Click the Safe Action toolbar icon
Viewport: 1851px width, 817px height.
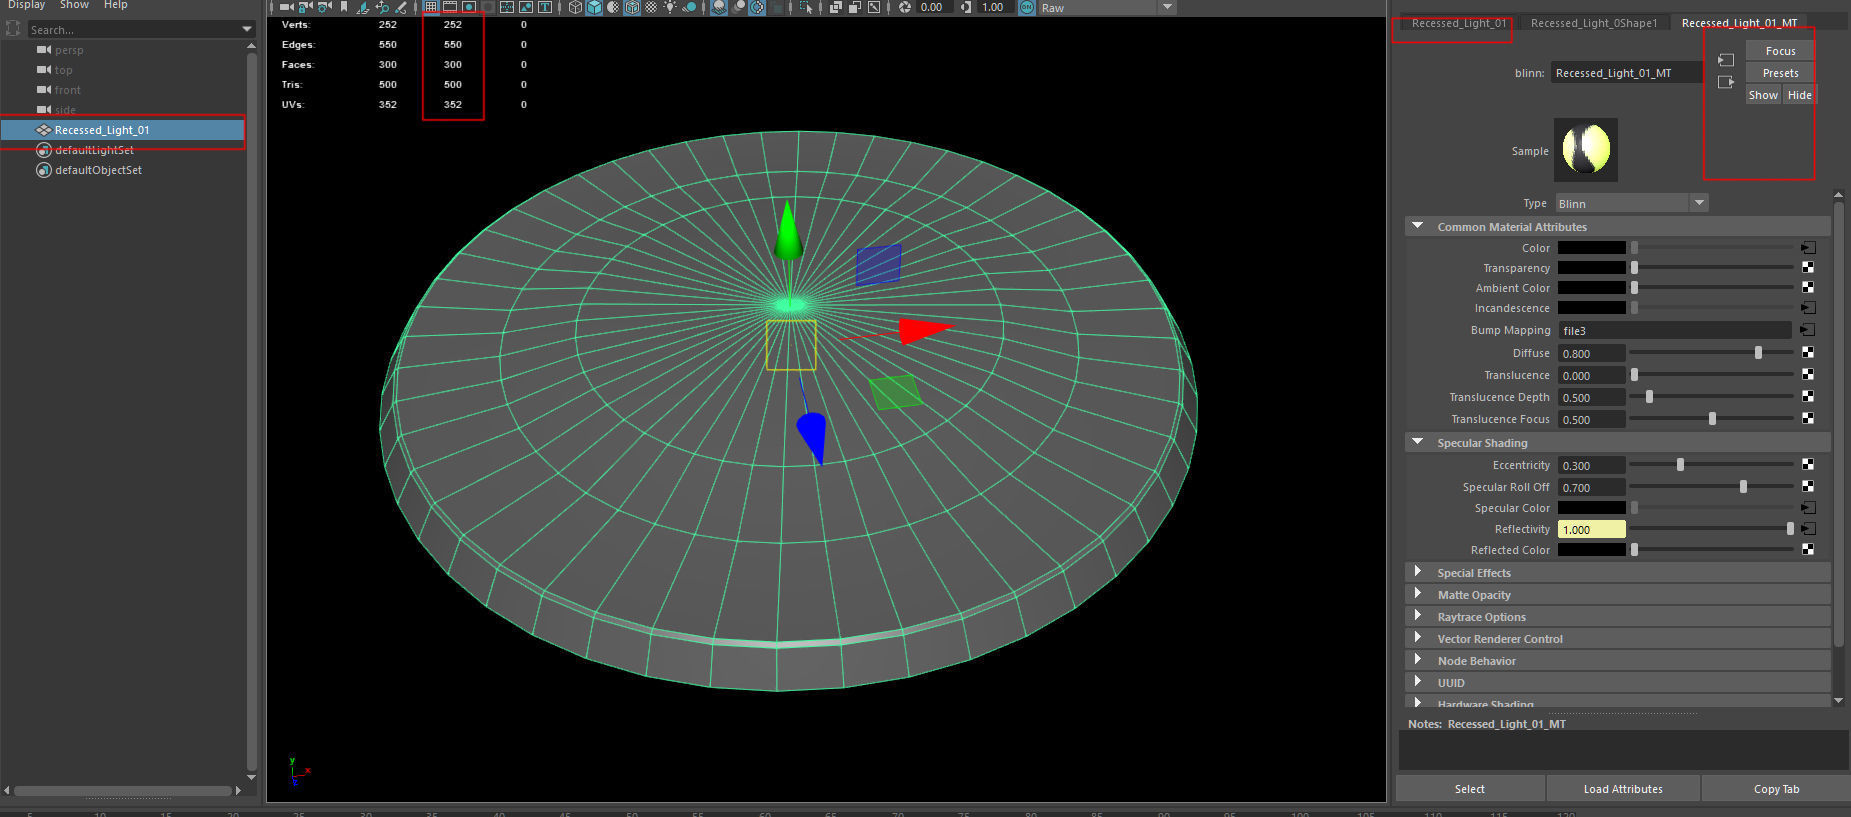526,7
